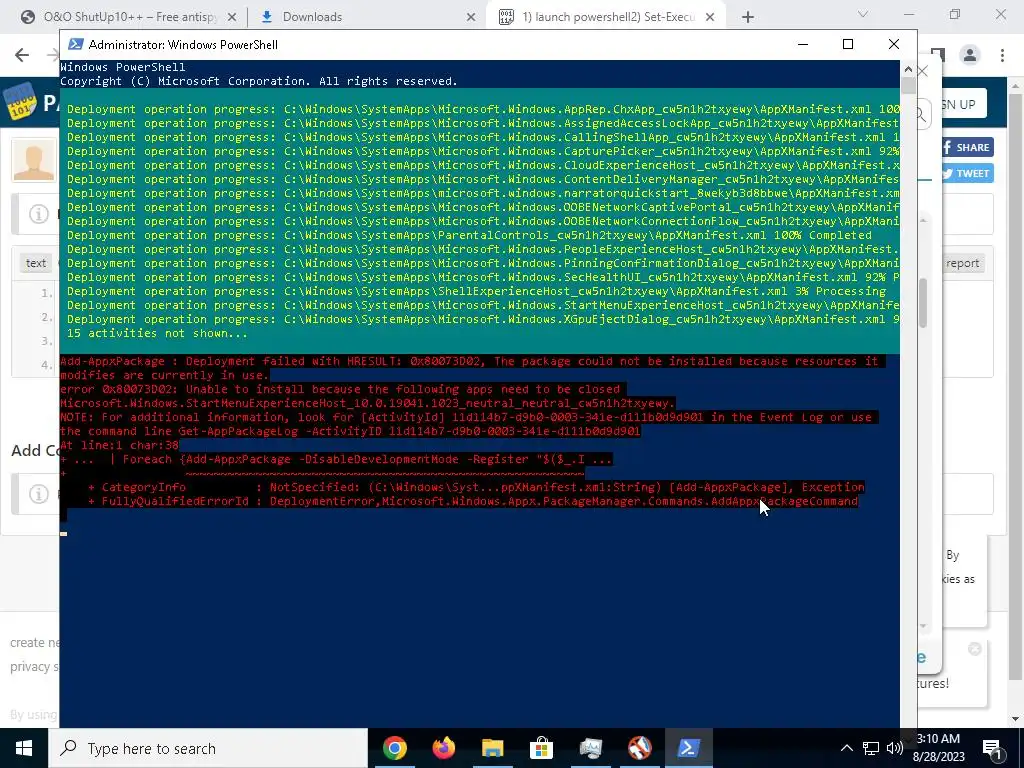Screen dimensions: 1024x768
Task: Click PowerShell scrollbar up arrow
Action: click(908, 69)
